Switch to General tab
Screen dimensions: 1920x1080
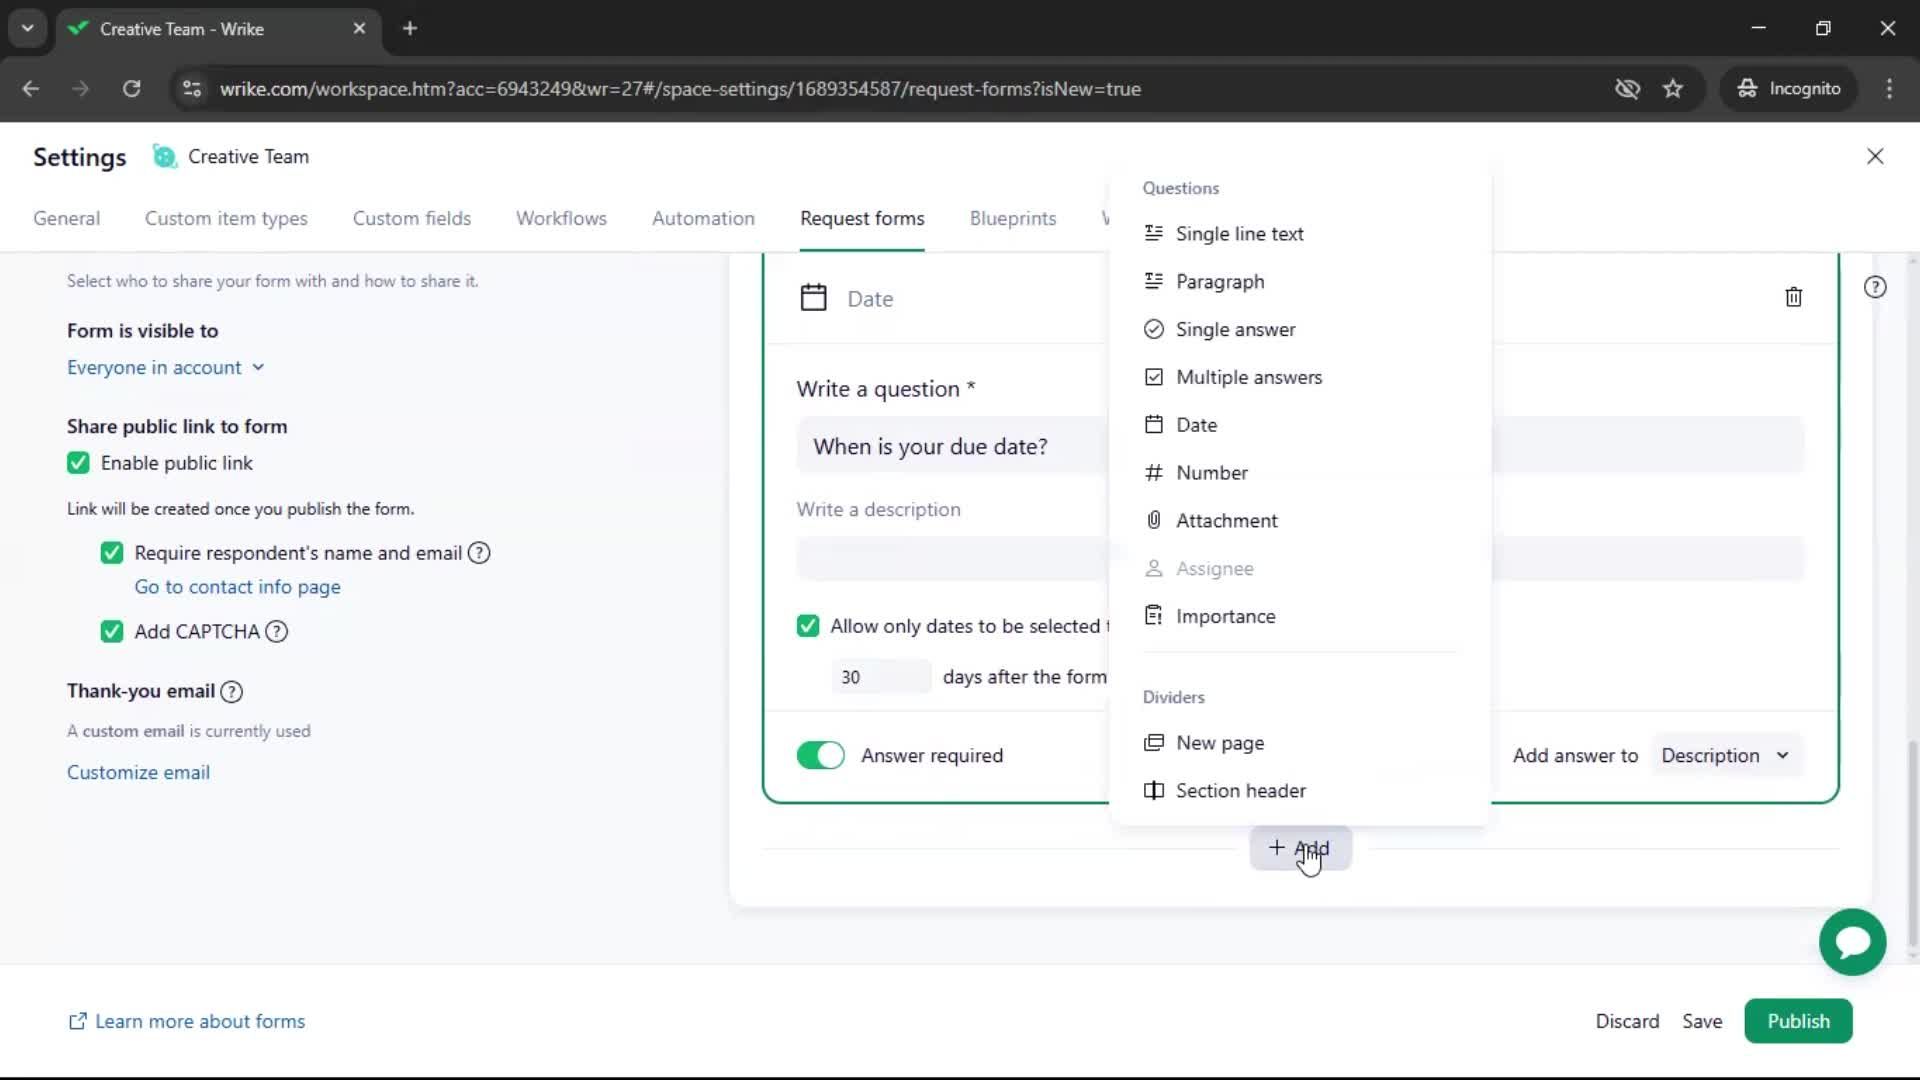point(67,219)
